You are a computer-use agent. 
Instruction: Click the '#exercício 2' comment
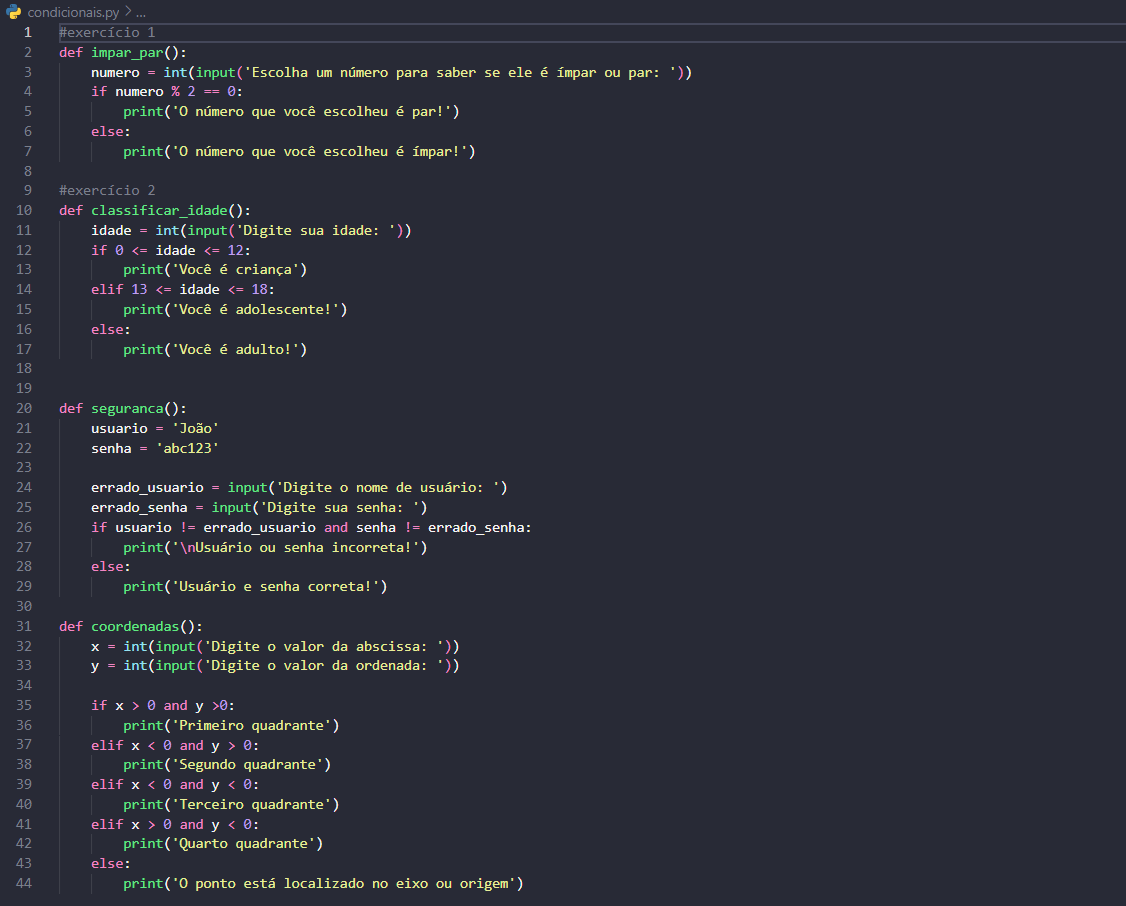107,190
